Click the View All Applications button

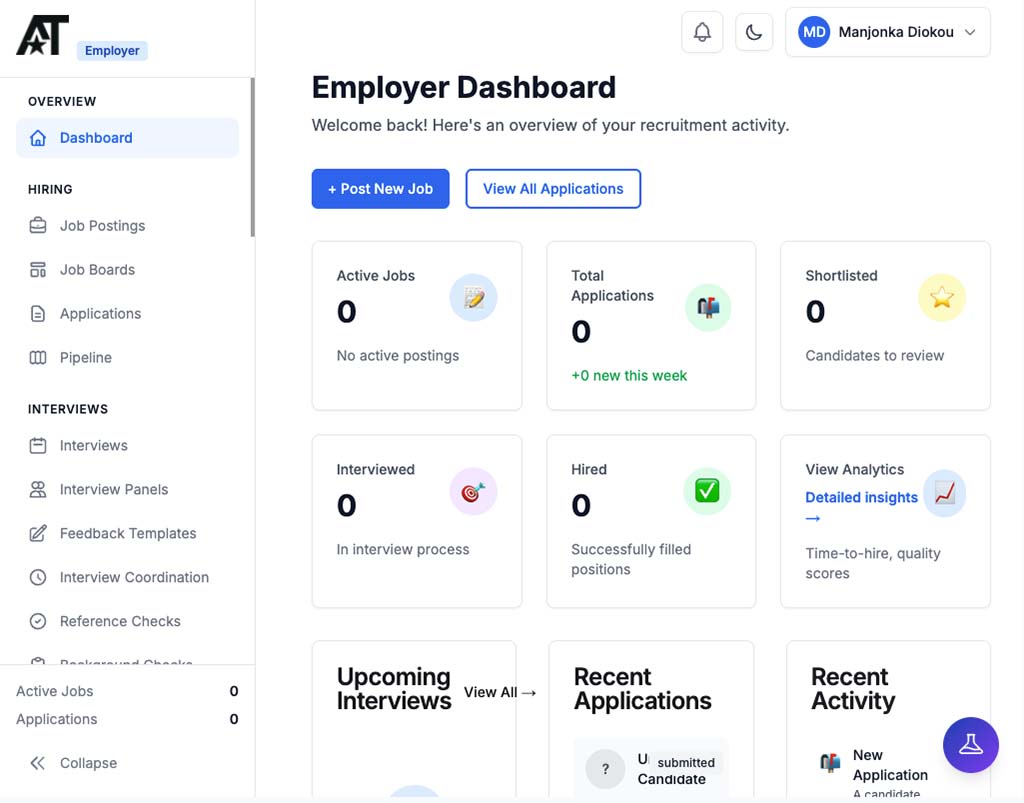[x=553, y=189]
